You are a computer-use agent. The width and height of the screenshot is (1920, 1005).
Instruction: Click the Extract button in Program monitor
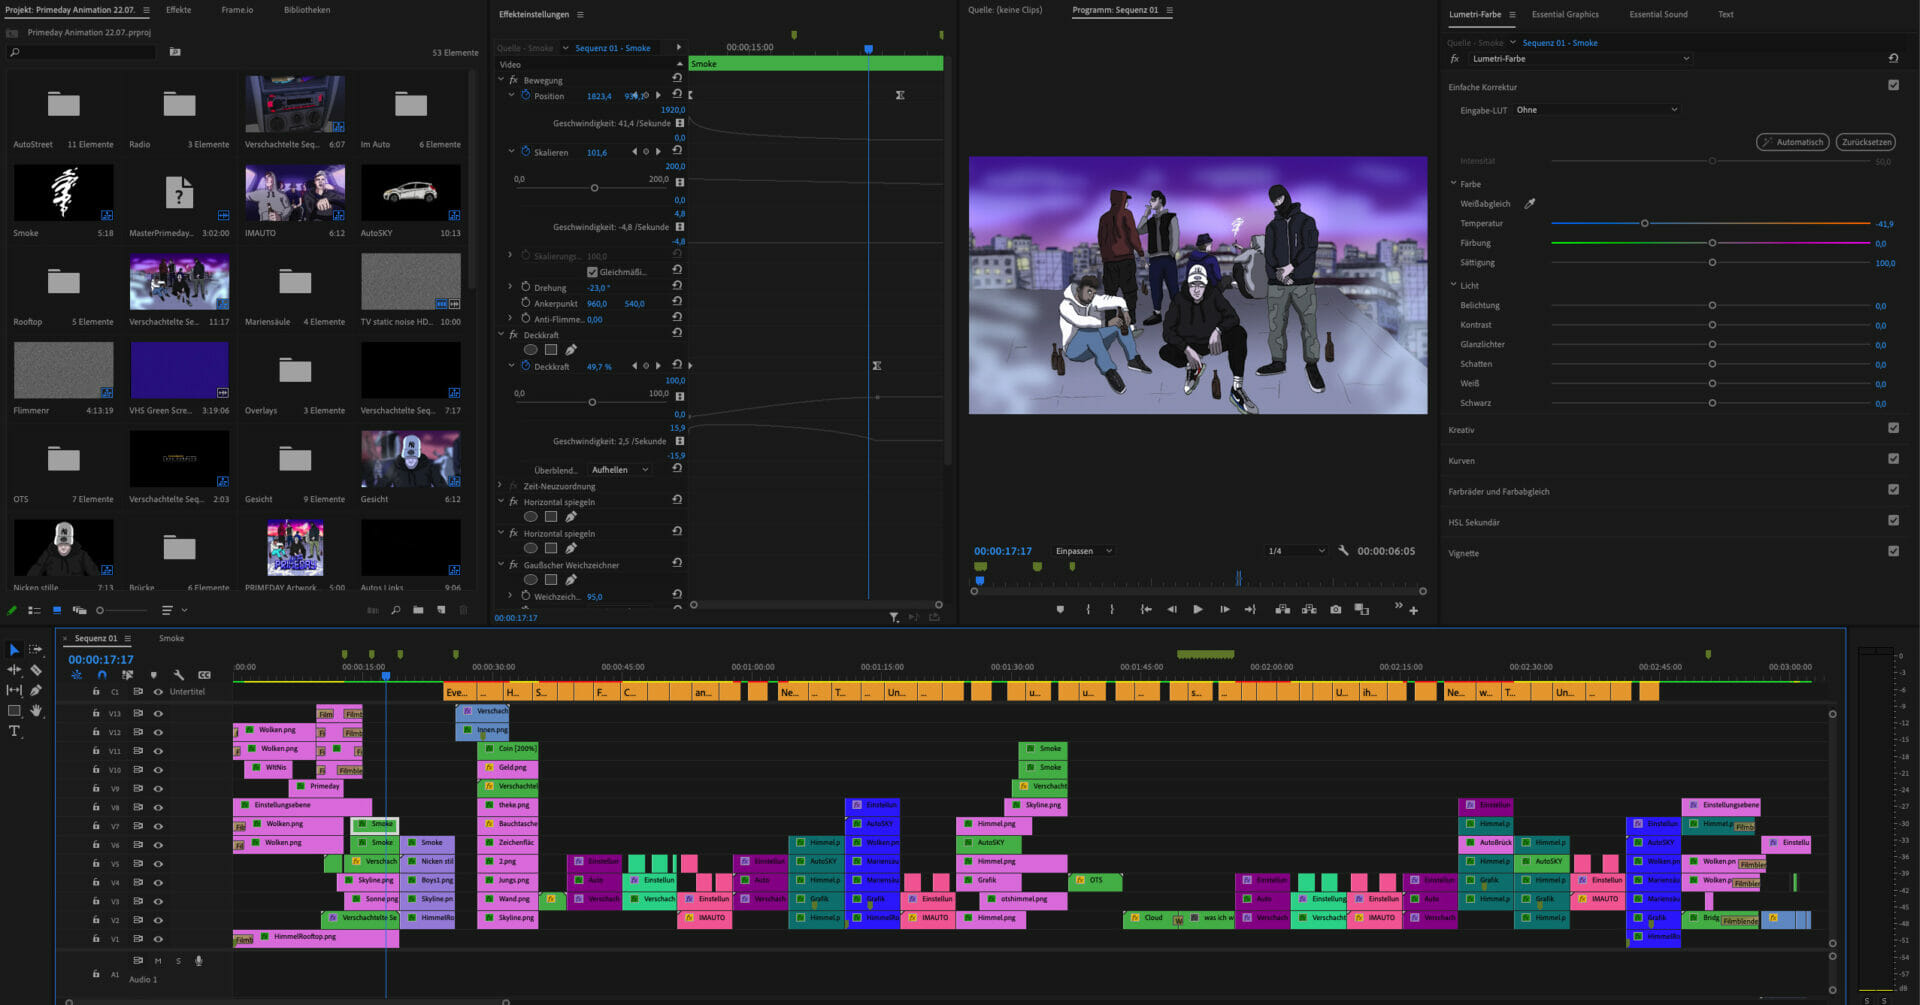(1309, 609)
